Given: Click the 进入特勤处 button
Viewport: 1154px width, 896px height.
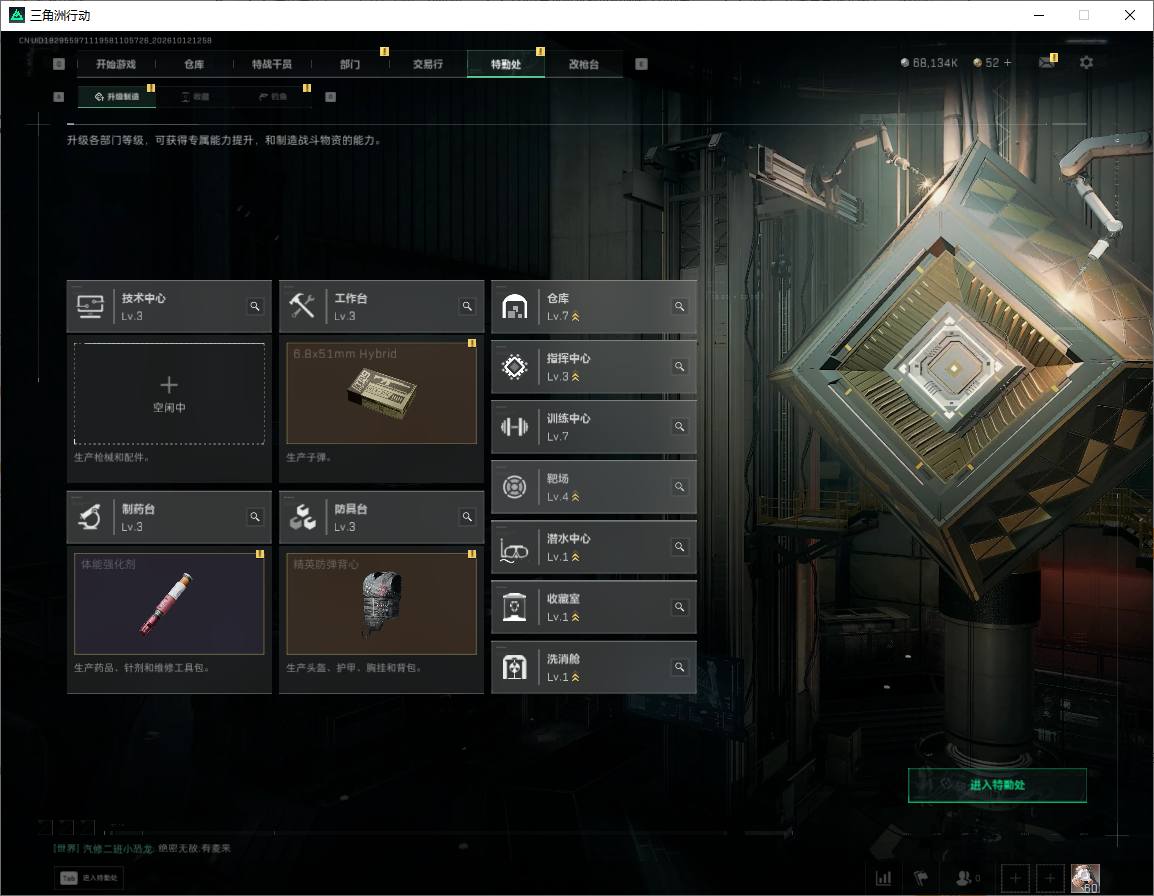Looking at the screenshot, I should point(997,785).
